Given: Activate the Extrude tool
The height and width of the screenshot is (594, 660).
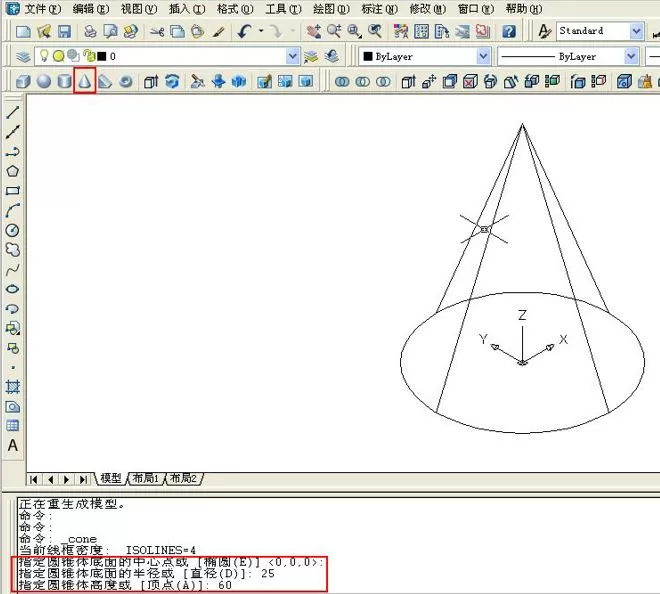Looking at the screenshot, I should (151, 81).
